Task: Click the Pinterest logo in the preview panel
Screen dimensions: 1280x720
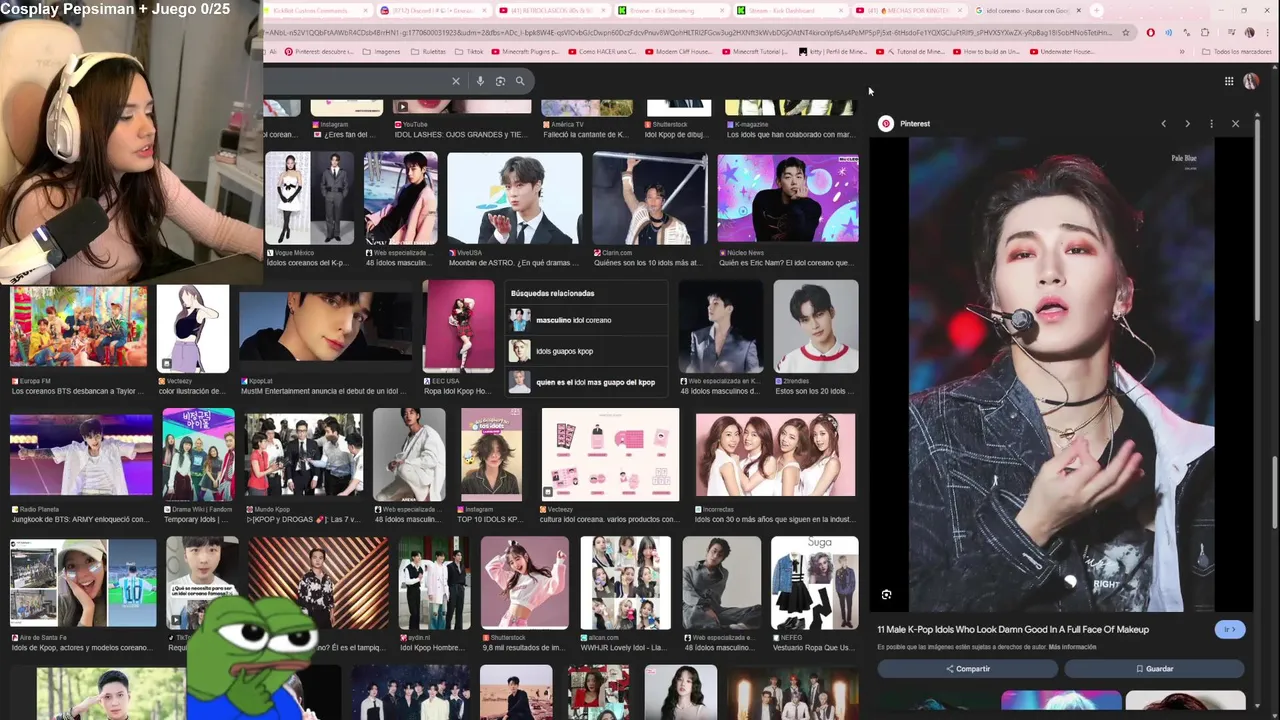Action: tap(886, 124)
